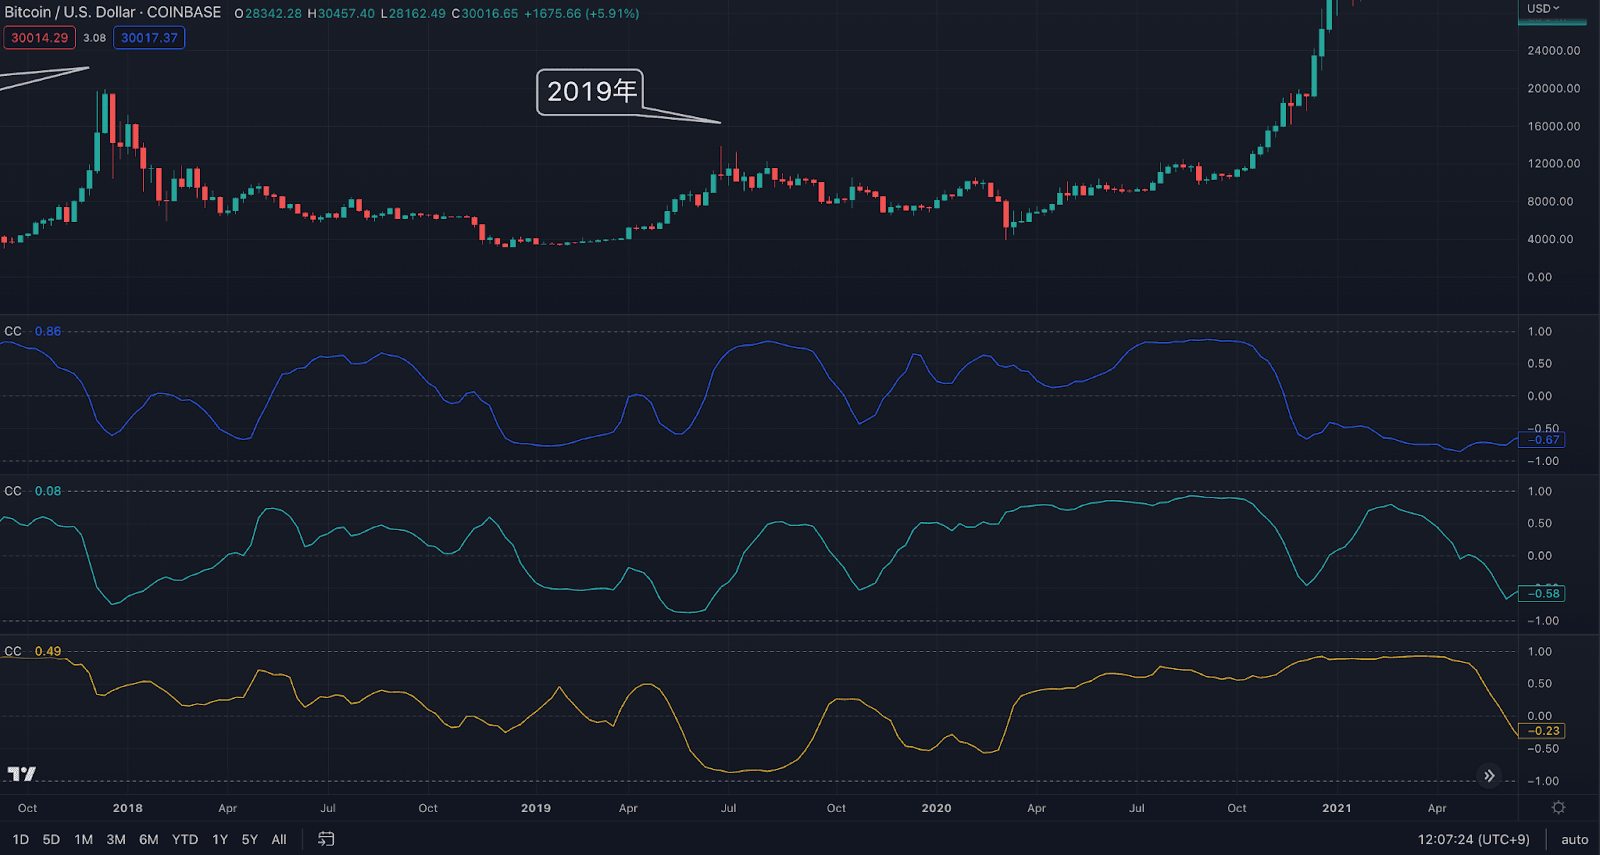This screenshot has width=1600, height=855.
Task: Select the 6M time range
Action: [x=149, y=839]
